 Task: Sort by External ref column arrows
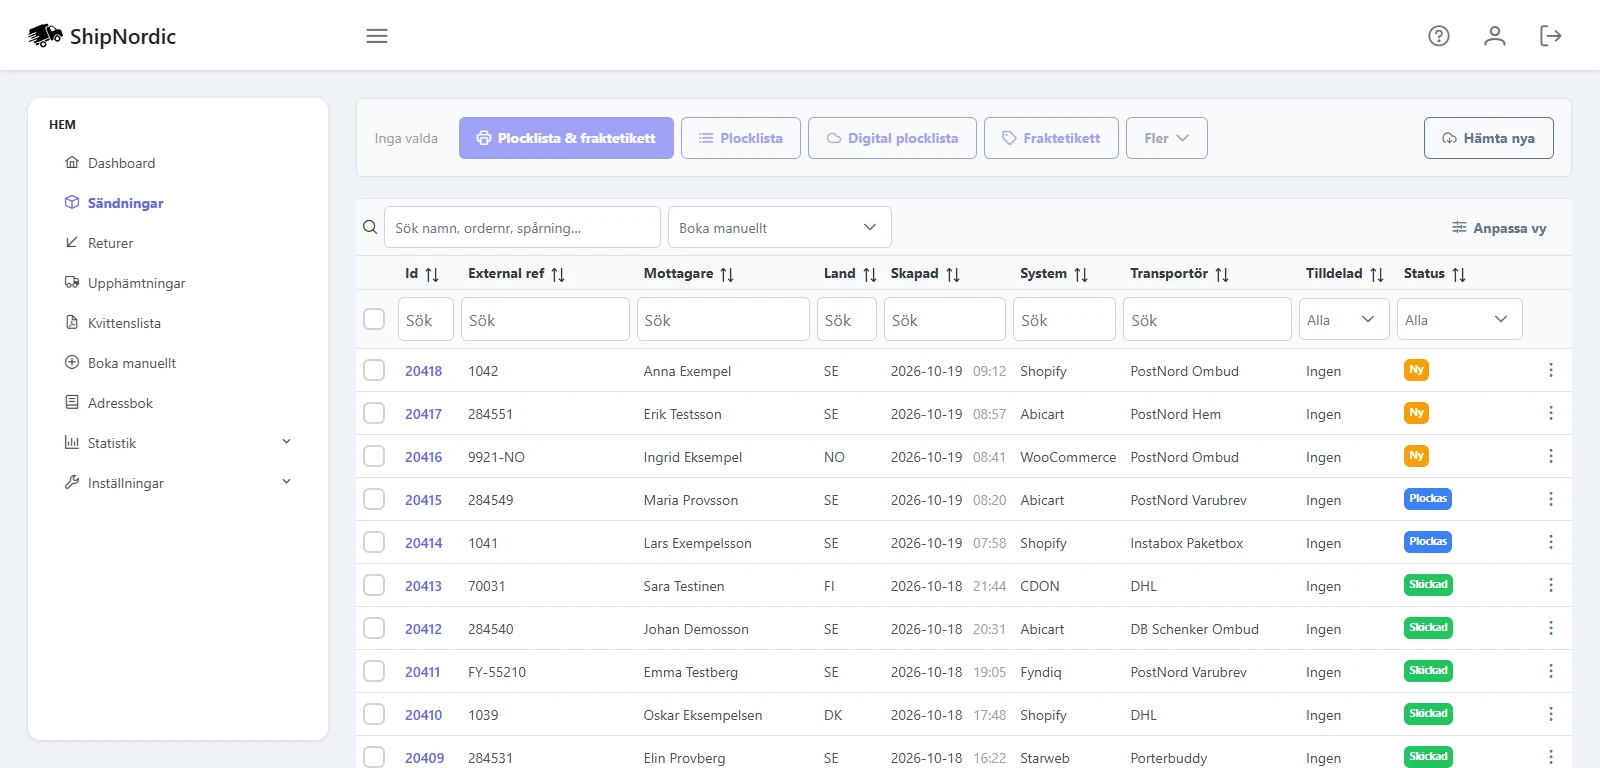tap(558, 274)
